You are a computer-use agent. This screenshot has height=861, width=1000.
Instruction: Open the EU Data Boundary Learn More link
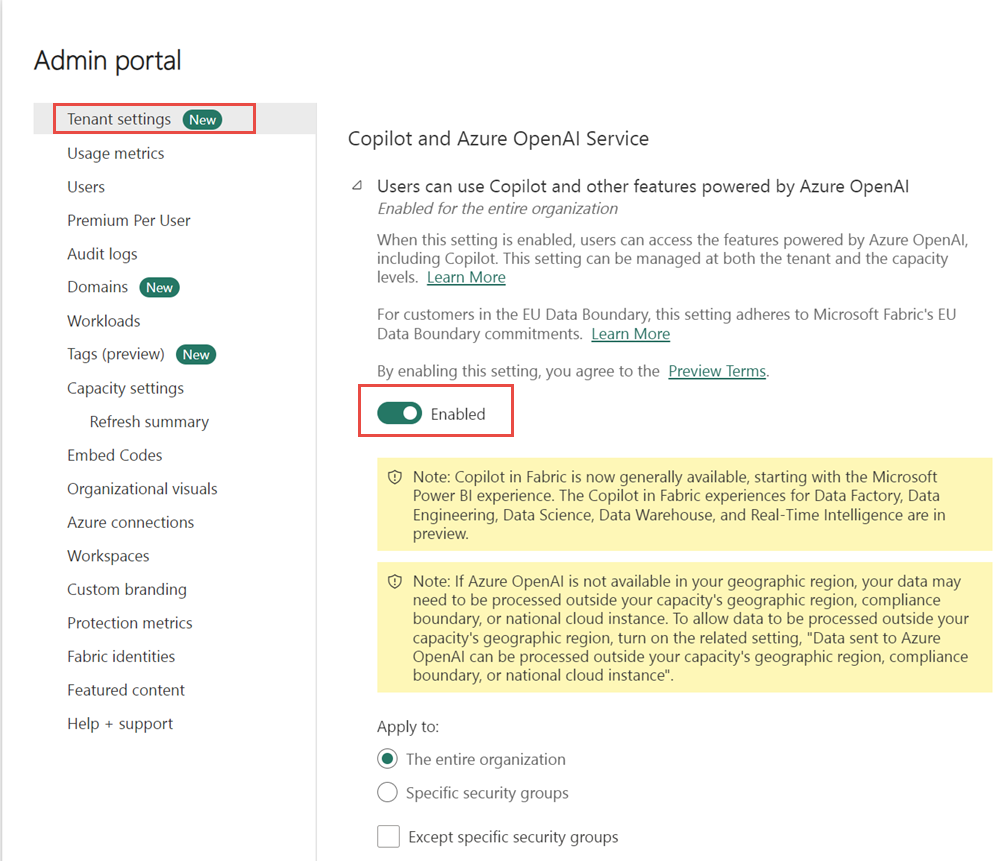[630, 334]
